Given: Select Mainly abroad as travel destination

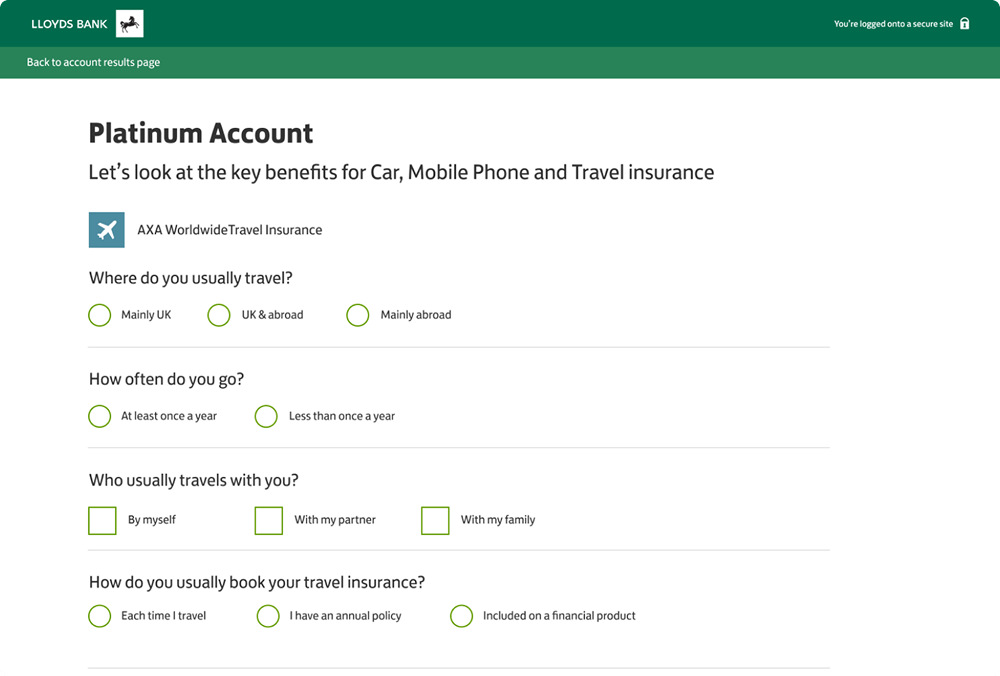Looking at the screenshot, I should (x=358, y=315).
